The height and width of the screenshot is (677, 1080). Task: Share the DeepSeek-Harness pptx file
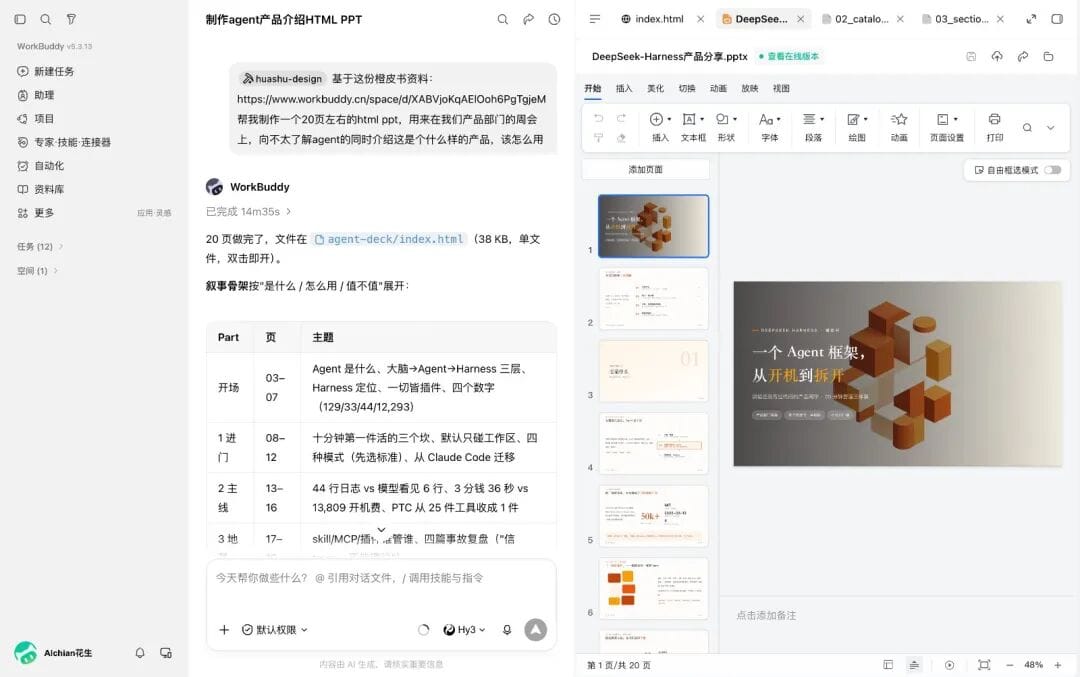[x=1023, y=56]
